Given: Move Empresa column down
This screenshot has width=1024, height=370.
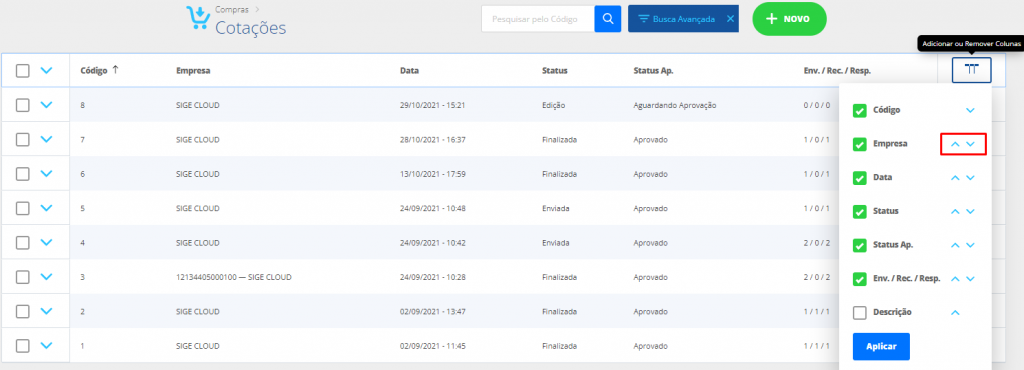Looking at the screenshot, I should click(970, 144).
